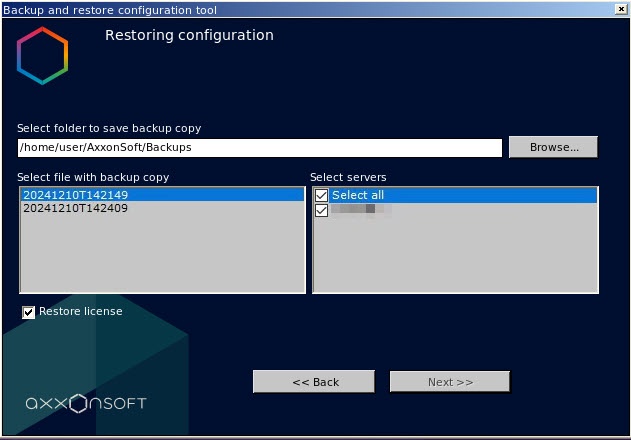Click the Restore license label text
Image resolution: width=631 pixels, height=440 pixels.
pos(80,311)
